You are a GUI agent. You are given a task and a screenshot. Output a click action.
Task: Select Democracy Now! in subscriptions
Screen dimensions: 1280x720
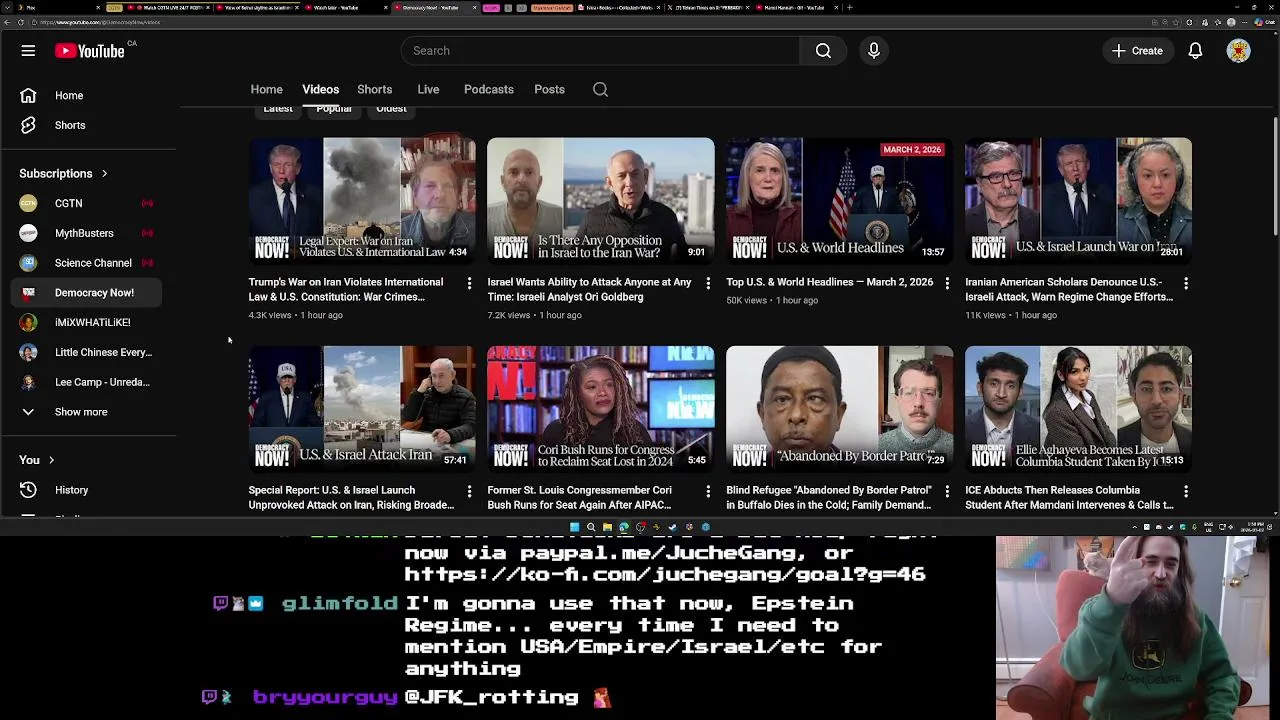(x=84, y=293)
